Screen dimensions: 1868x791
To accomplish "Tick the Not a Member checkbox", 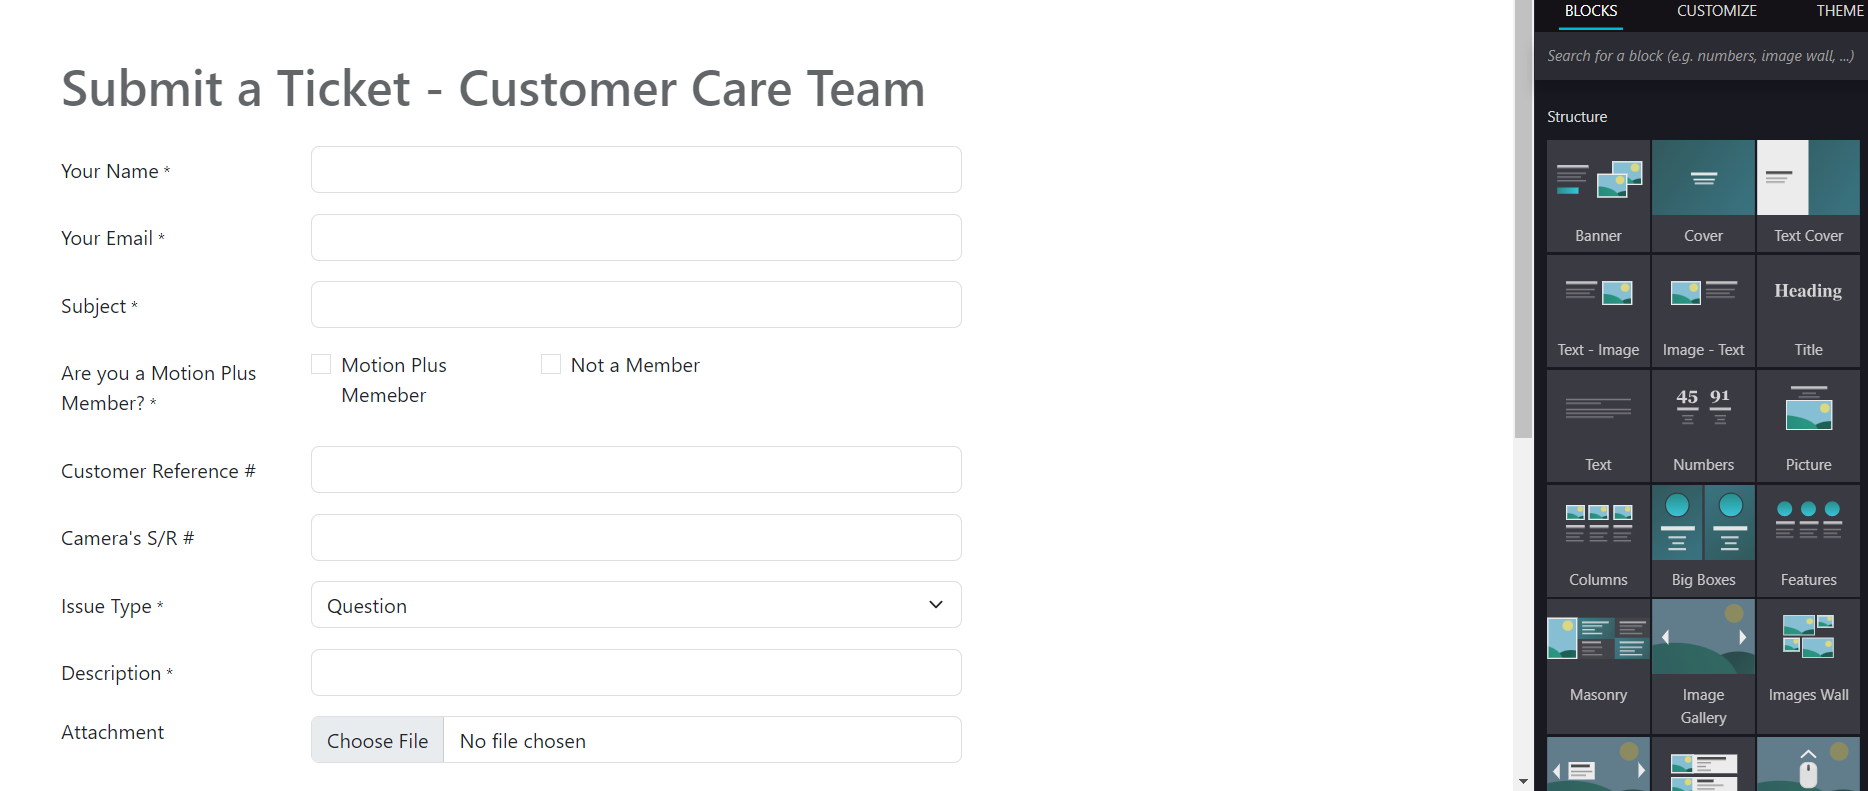I will click(551, 364).
